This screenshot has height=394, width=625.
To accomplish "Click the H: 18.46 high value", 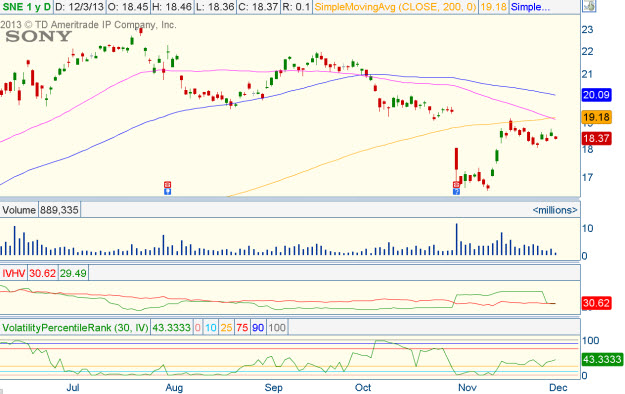I will tap(173, 7).
